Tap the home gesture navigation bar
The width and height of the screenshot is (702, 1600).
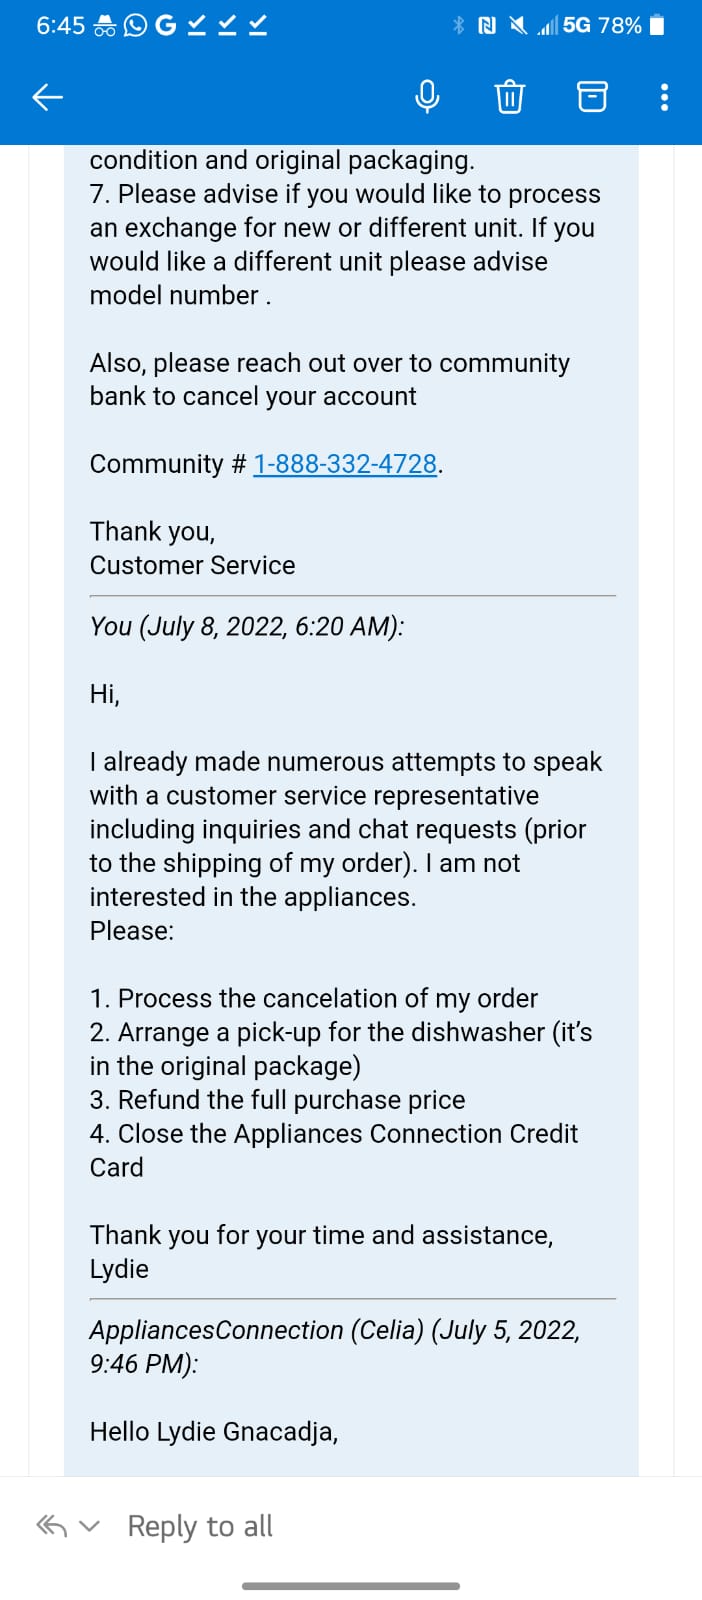pos(351,1585)
